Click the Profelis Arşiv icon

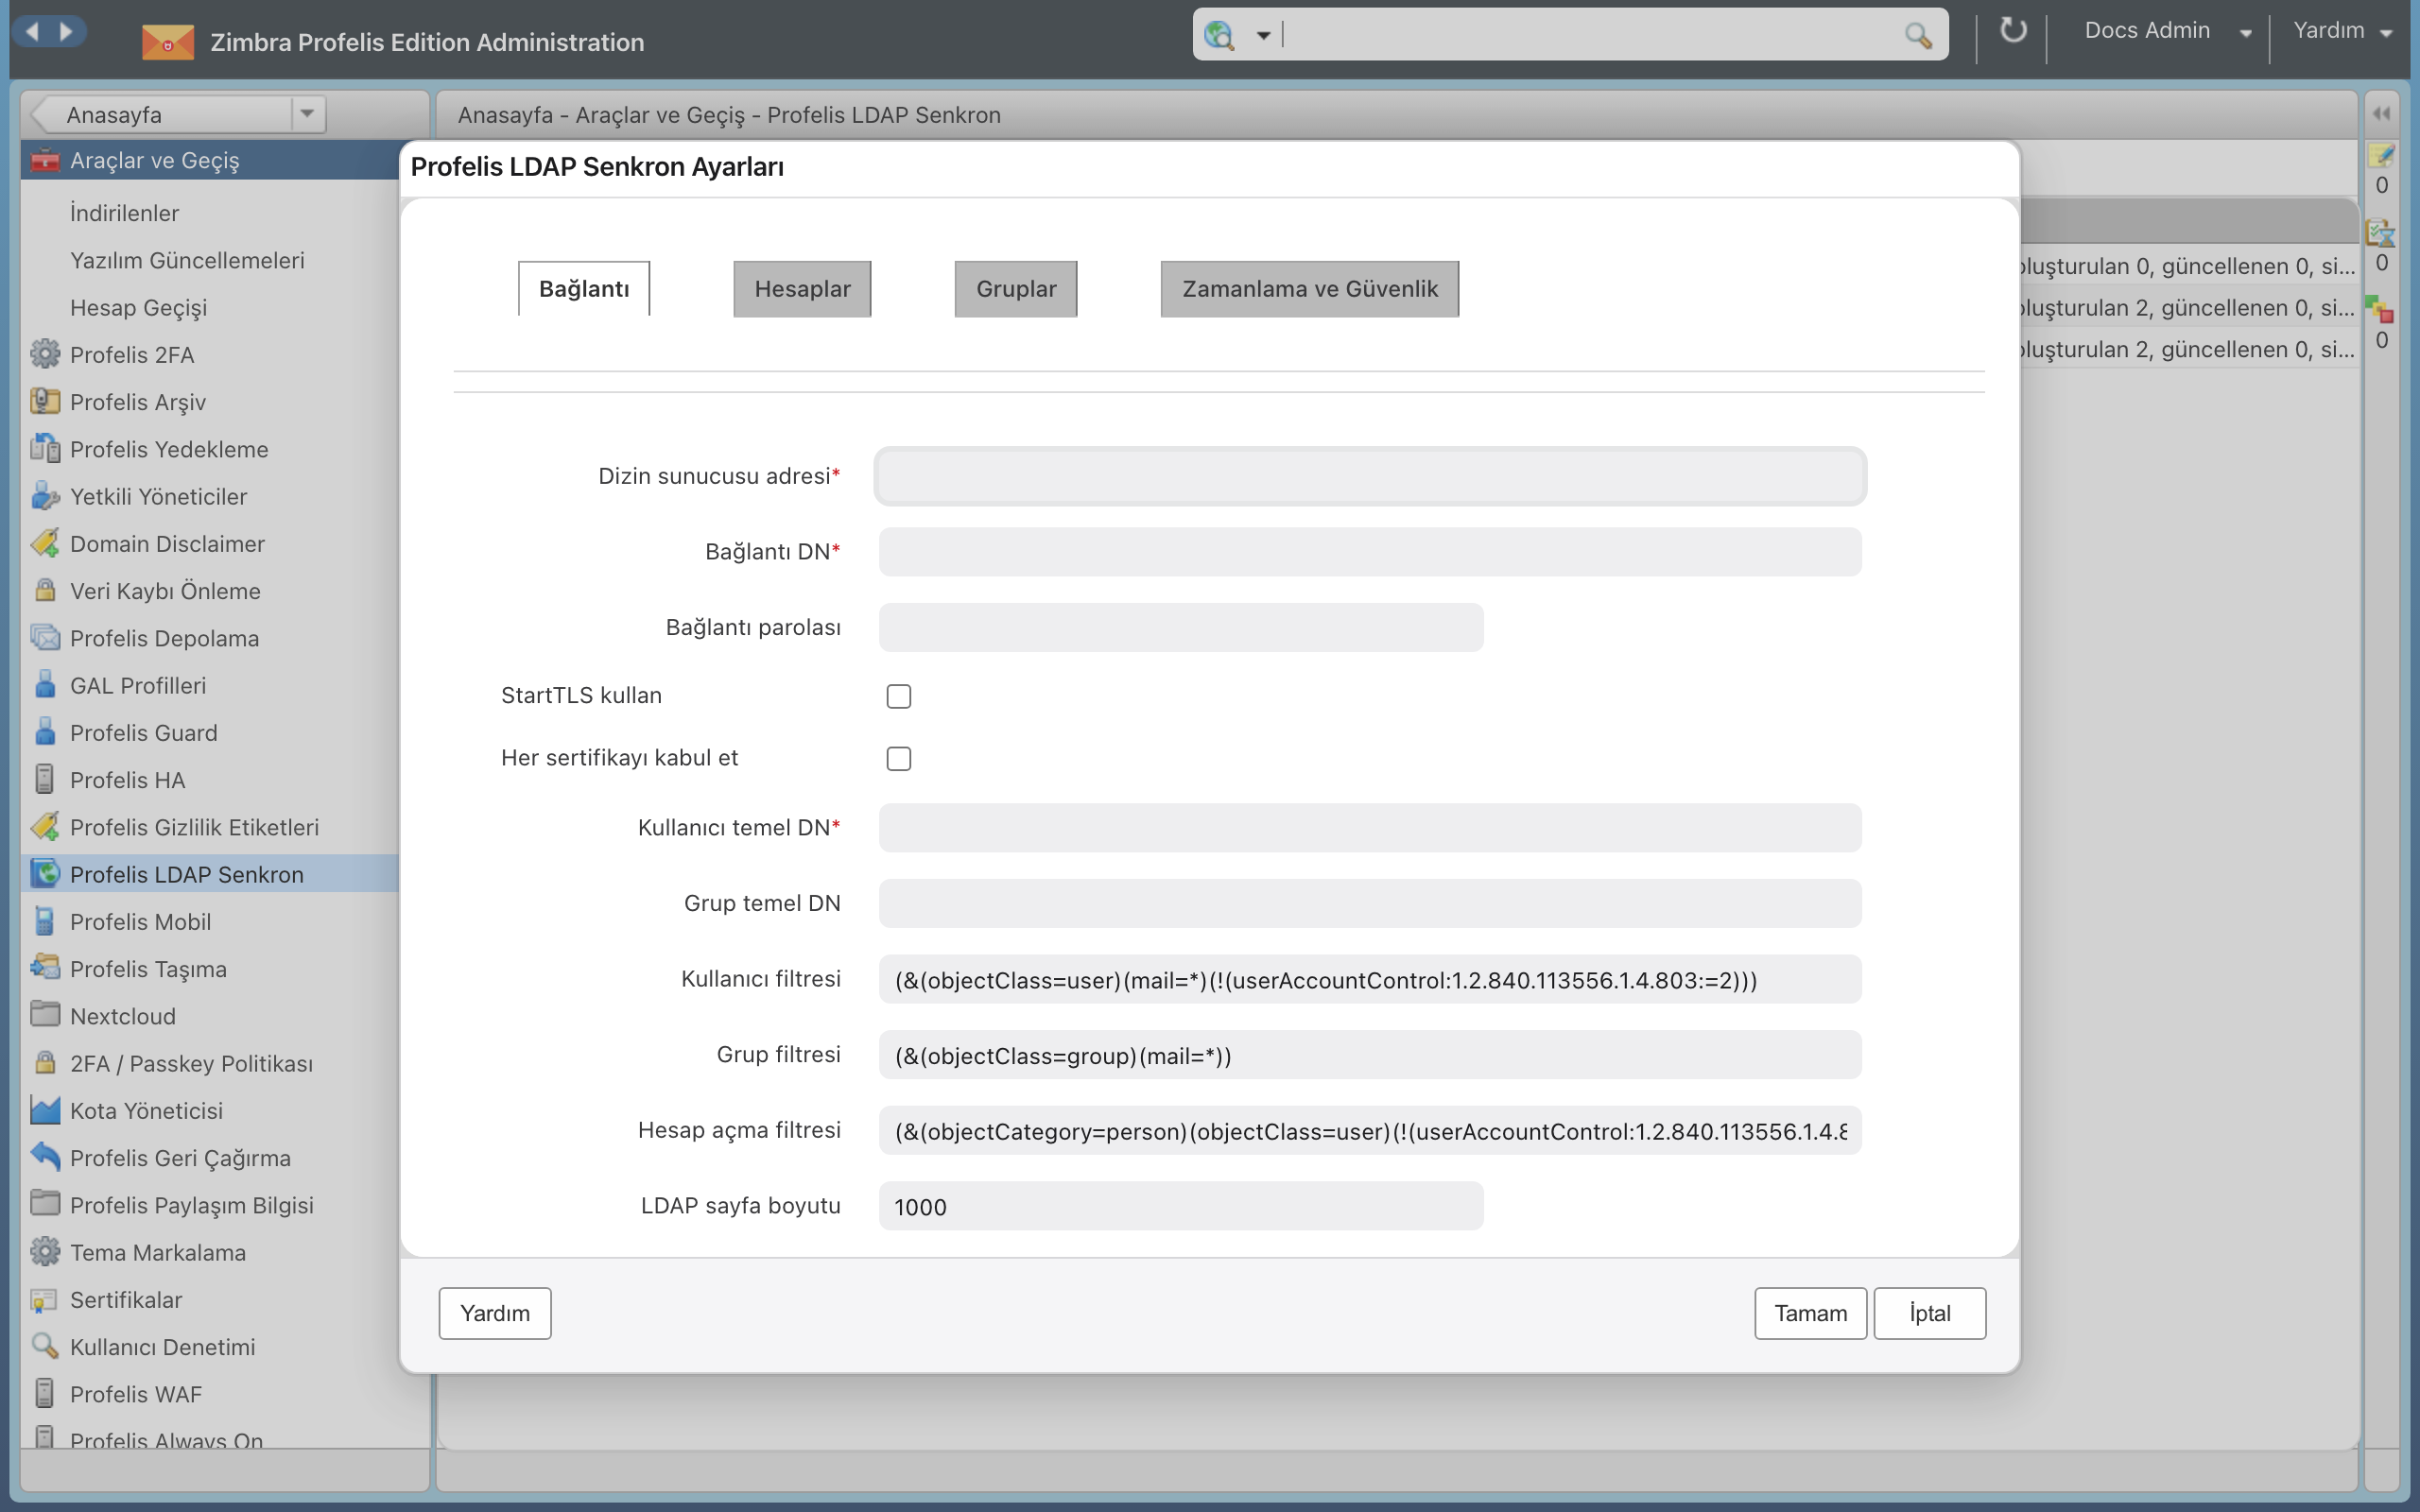point(45,401)
